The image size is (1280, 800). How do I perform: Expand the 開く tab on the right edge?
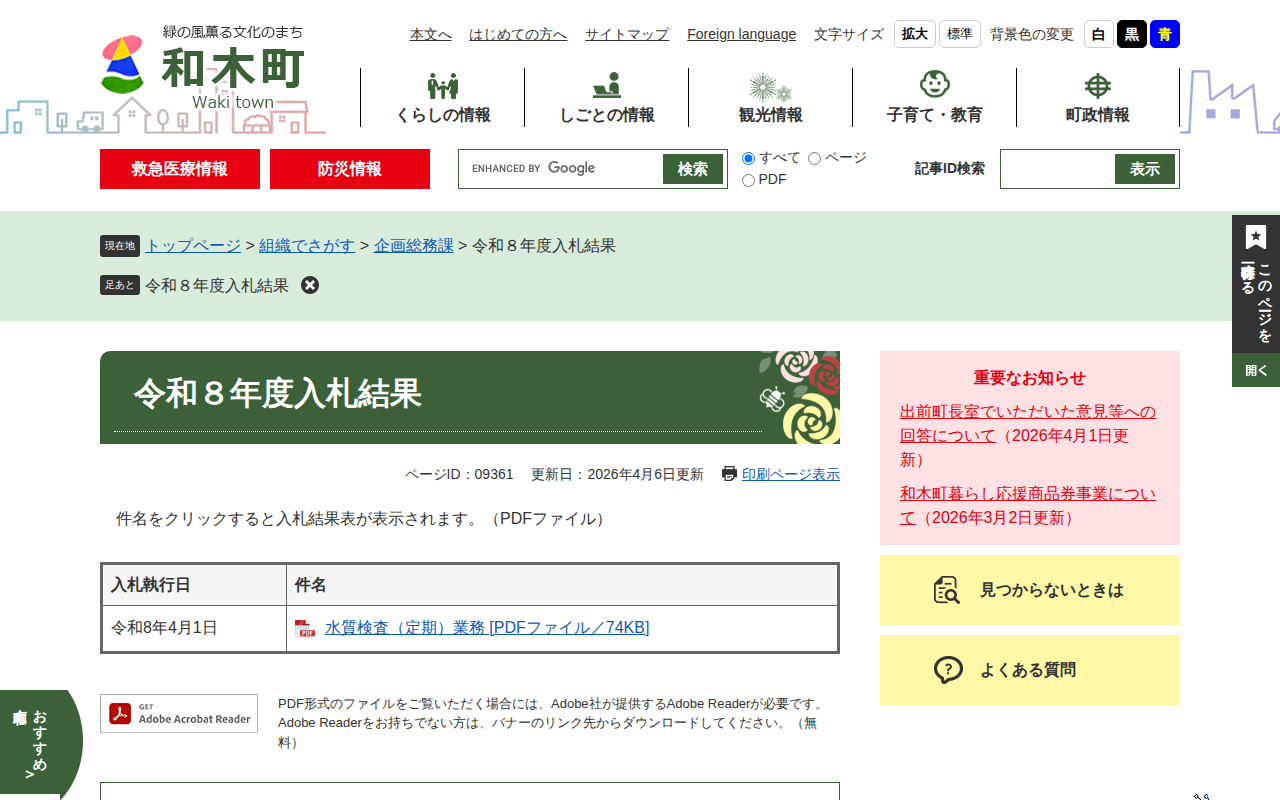click(1255, 369)
